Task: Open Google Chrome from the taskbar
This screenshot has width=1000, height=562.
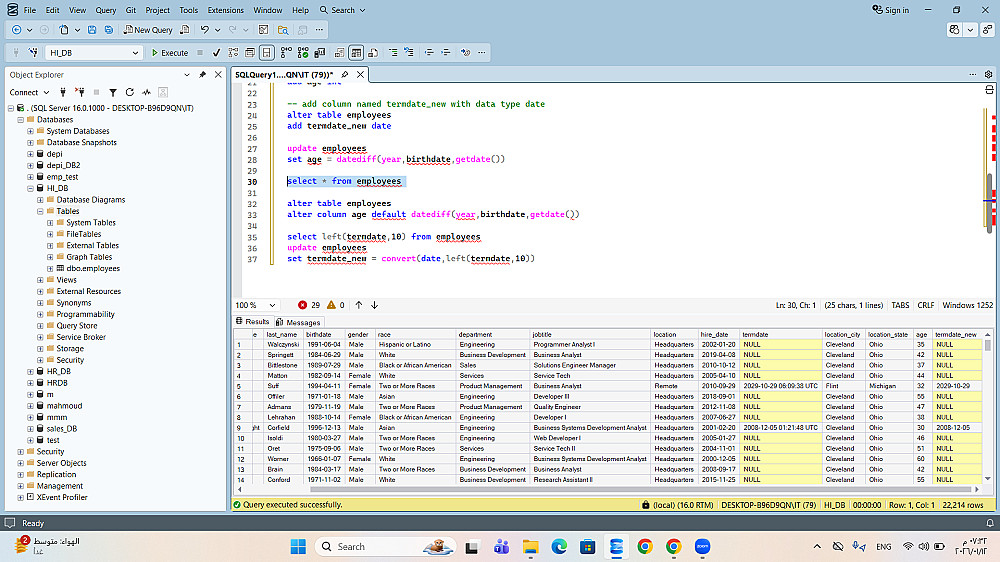Action: [x=645, y=546]
